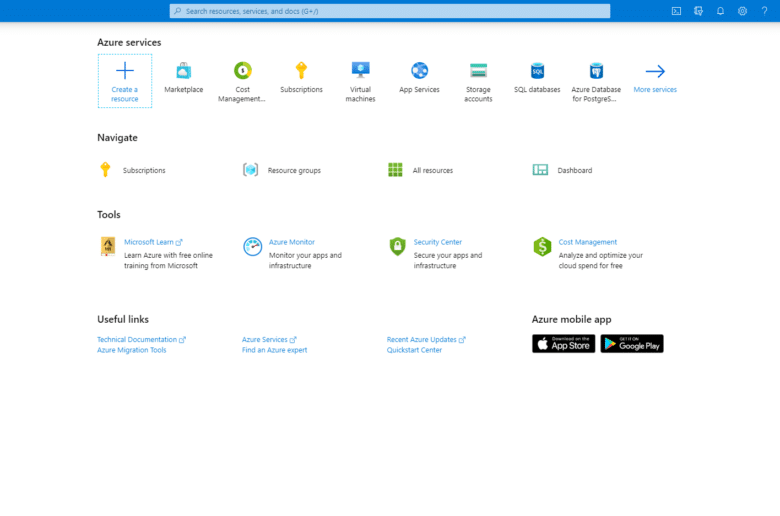Click the Cost Management dollar hexagon icon

pos(542,246)
